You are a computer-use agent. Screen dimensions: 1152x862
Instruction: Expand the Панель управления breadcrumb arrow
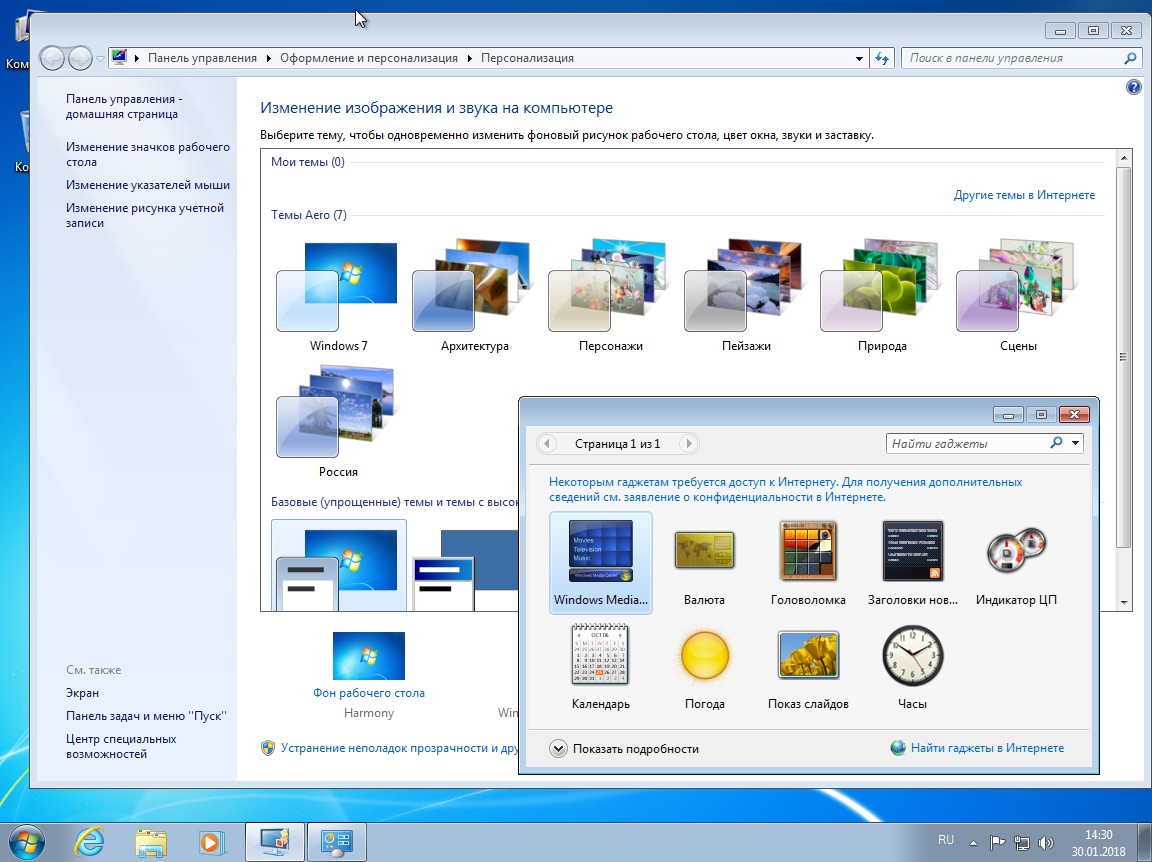[x=268, y=58]
